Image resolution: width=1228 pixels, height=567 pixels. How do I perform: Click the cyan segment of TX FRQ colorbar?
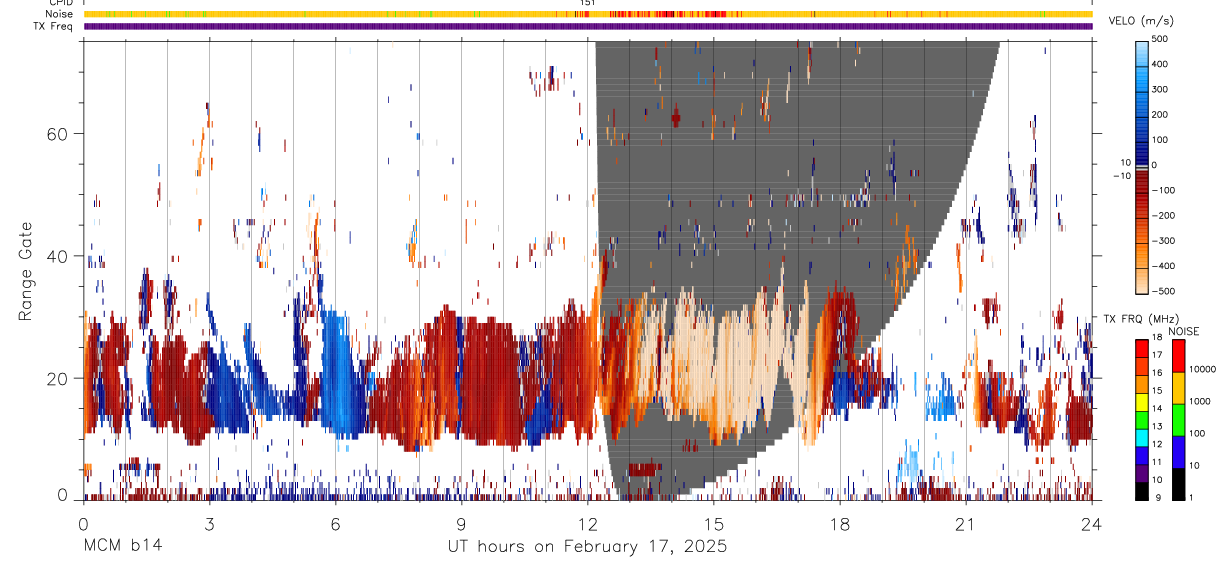pyautogui.click(x=1142, y=437)
